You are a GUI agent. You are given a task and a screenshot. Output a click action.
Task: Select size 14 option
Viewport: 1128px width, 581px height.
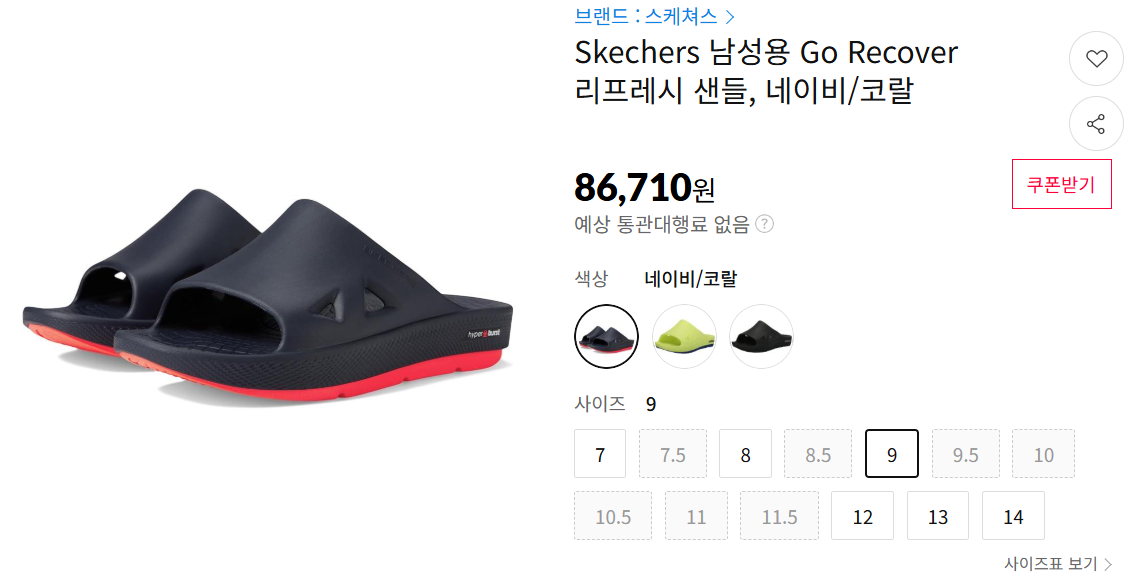1014,516
